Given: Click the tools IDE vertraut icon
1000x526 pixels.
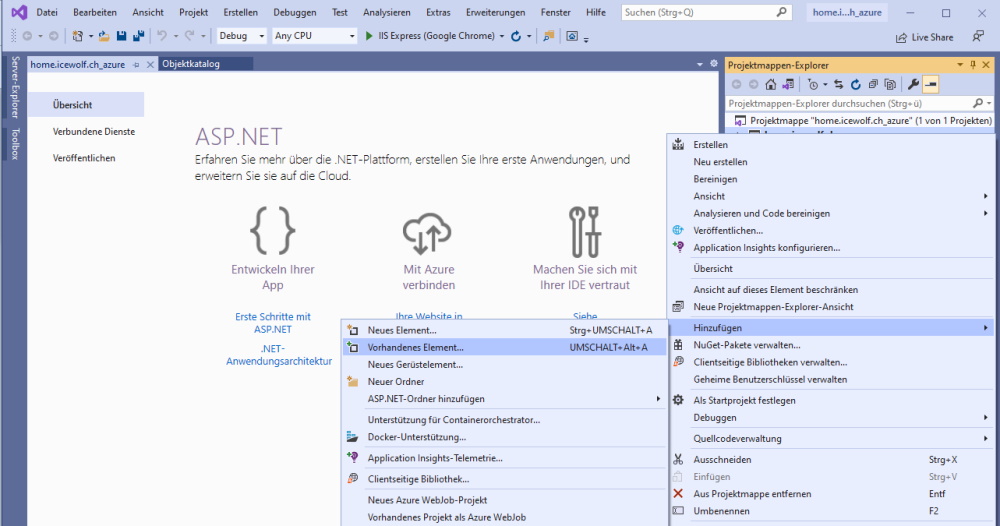Looking at the screenshot, I should pyautogui.click(x=585, y=231).
